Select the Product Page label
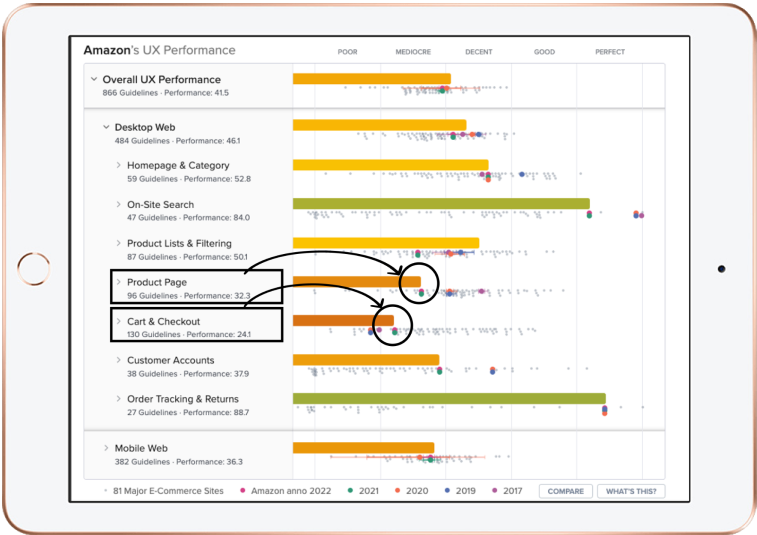This screenshot has width=757, height=535. pyautogui.click(x=157, y=282)
